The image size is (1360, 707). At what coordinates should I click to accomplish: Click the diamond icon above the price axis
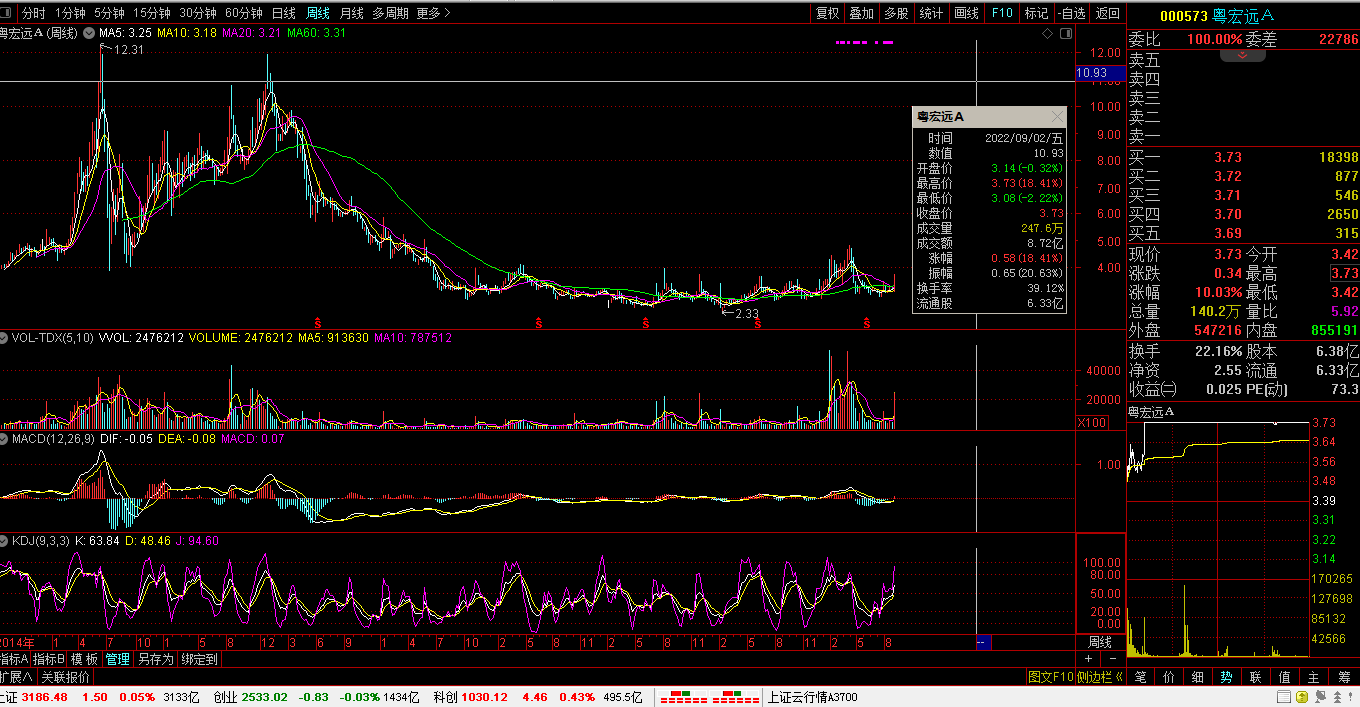point(1048,33)
